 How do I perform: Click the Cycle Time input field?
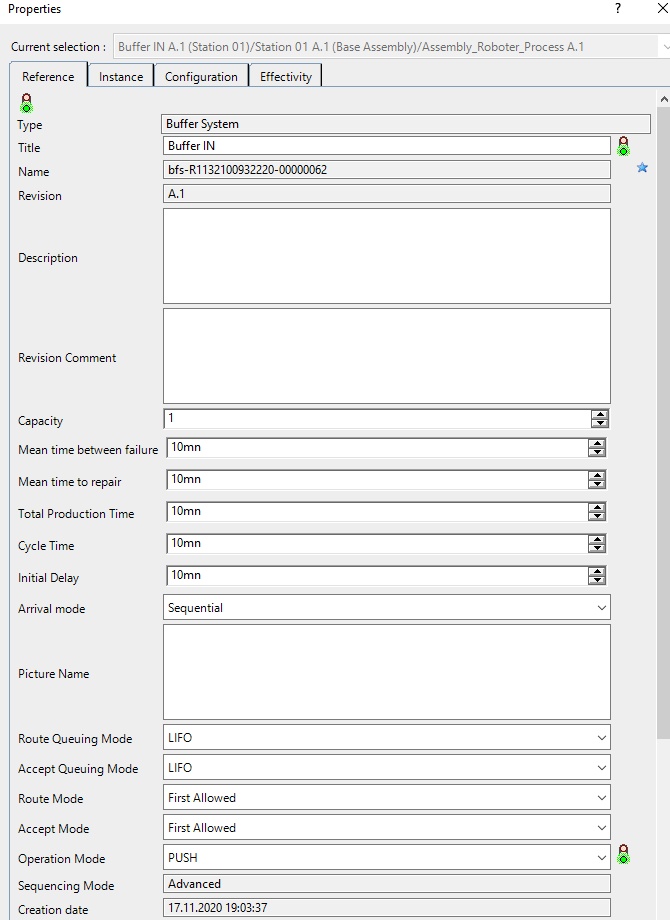pyautogui.click(x=377, y=544)
